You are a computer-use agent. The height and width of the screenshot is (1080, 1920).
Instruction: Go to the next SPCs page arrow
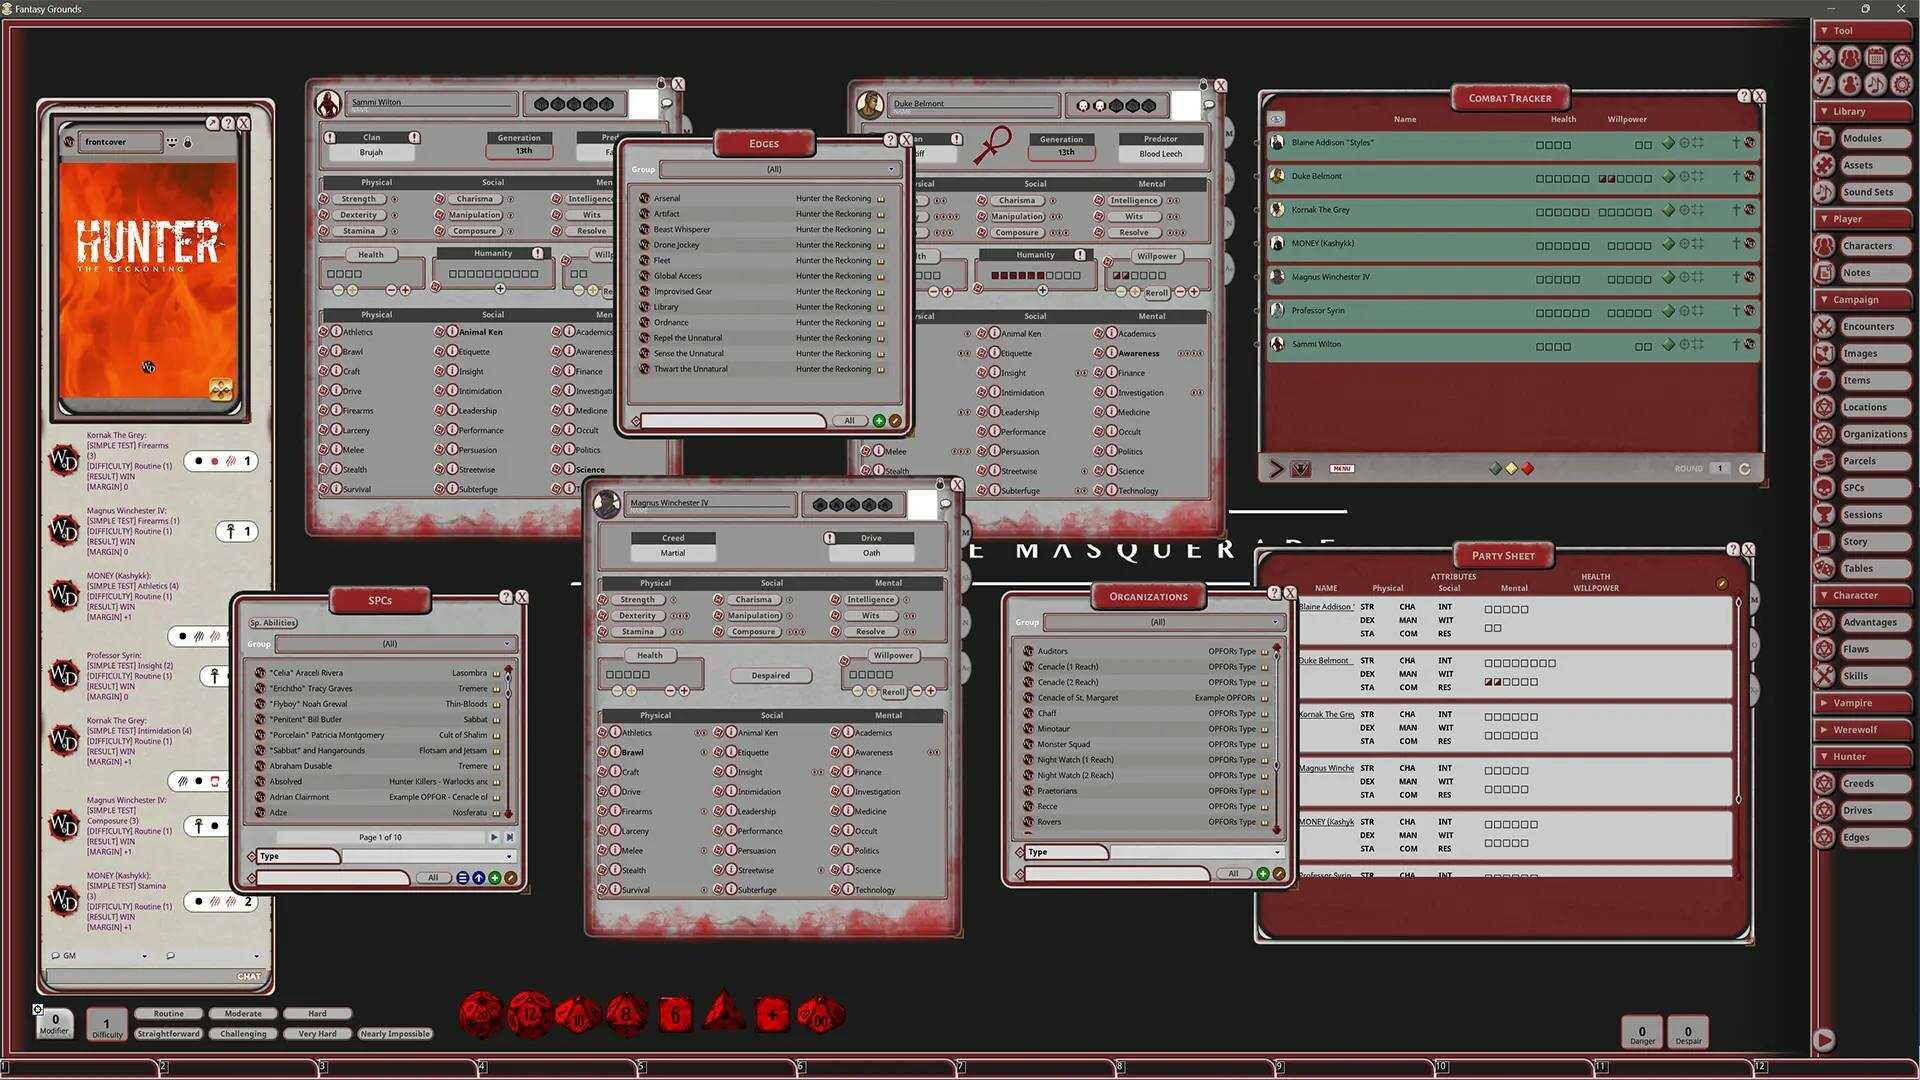coord(494,837)
